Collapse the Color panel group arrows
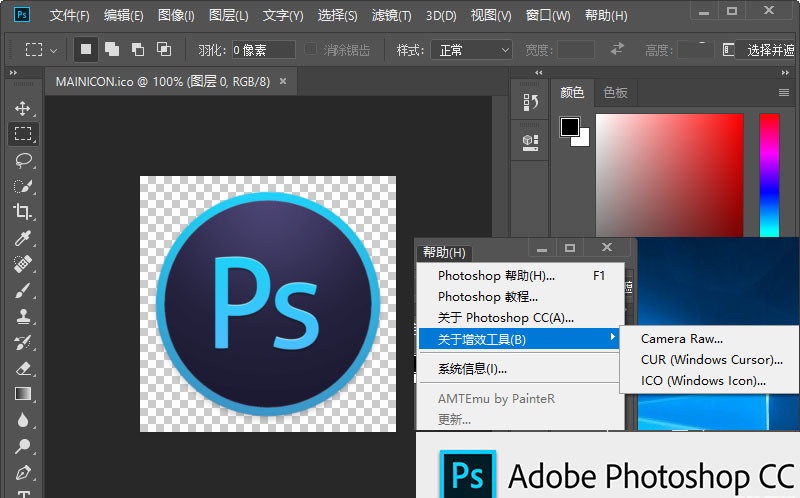Image resolution: width=800 pixels, height=498 pixels. [785, 73]
